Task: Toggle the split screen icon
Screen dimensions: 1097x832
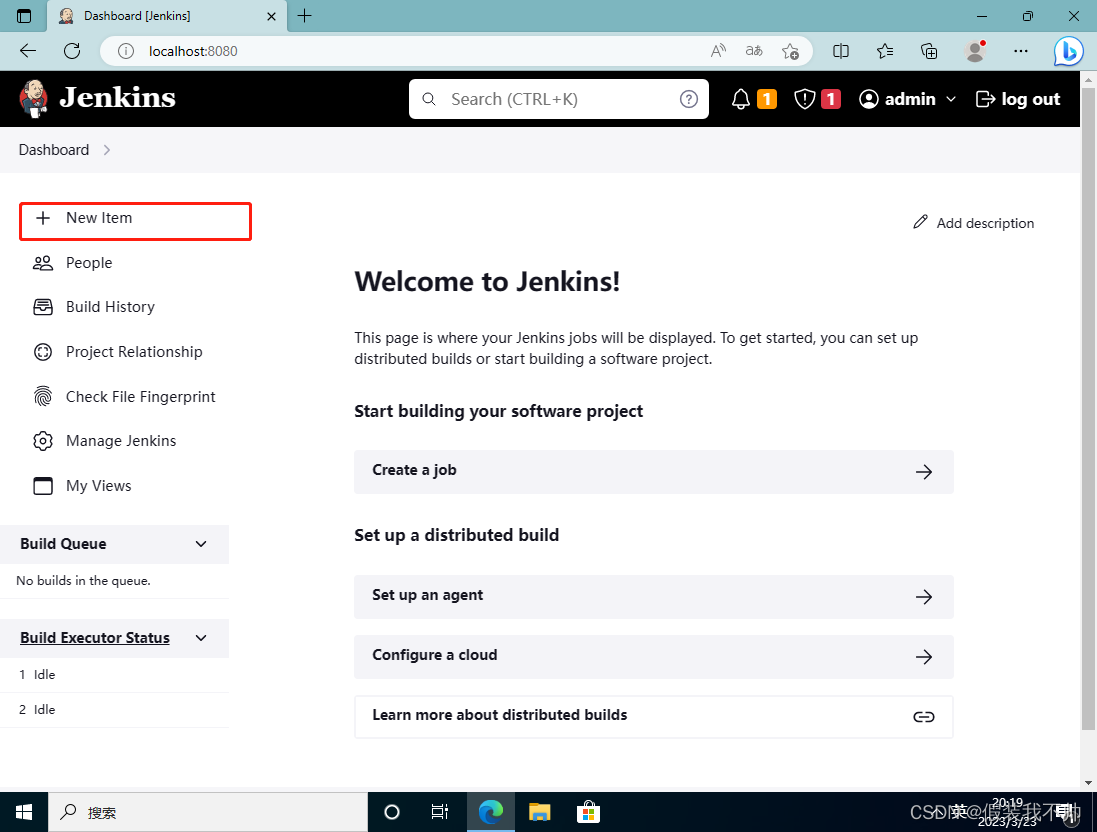Action: click(841, 50)
